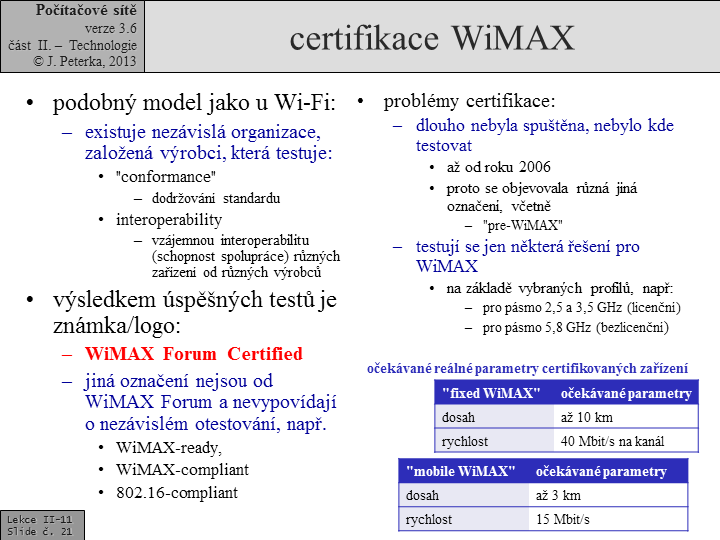Click 'verze 3.6' in header box
Viewport: 720px width, 540px height.
click(x=111, y=28)
